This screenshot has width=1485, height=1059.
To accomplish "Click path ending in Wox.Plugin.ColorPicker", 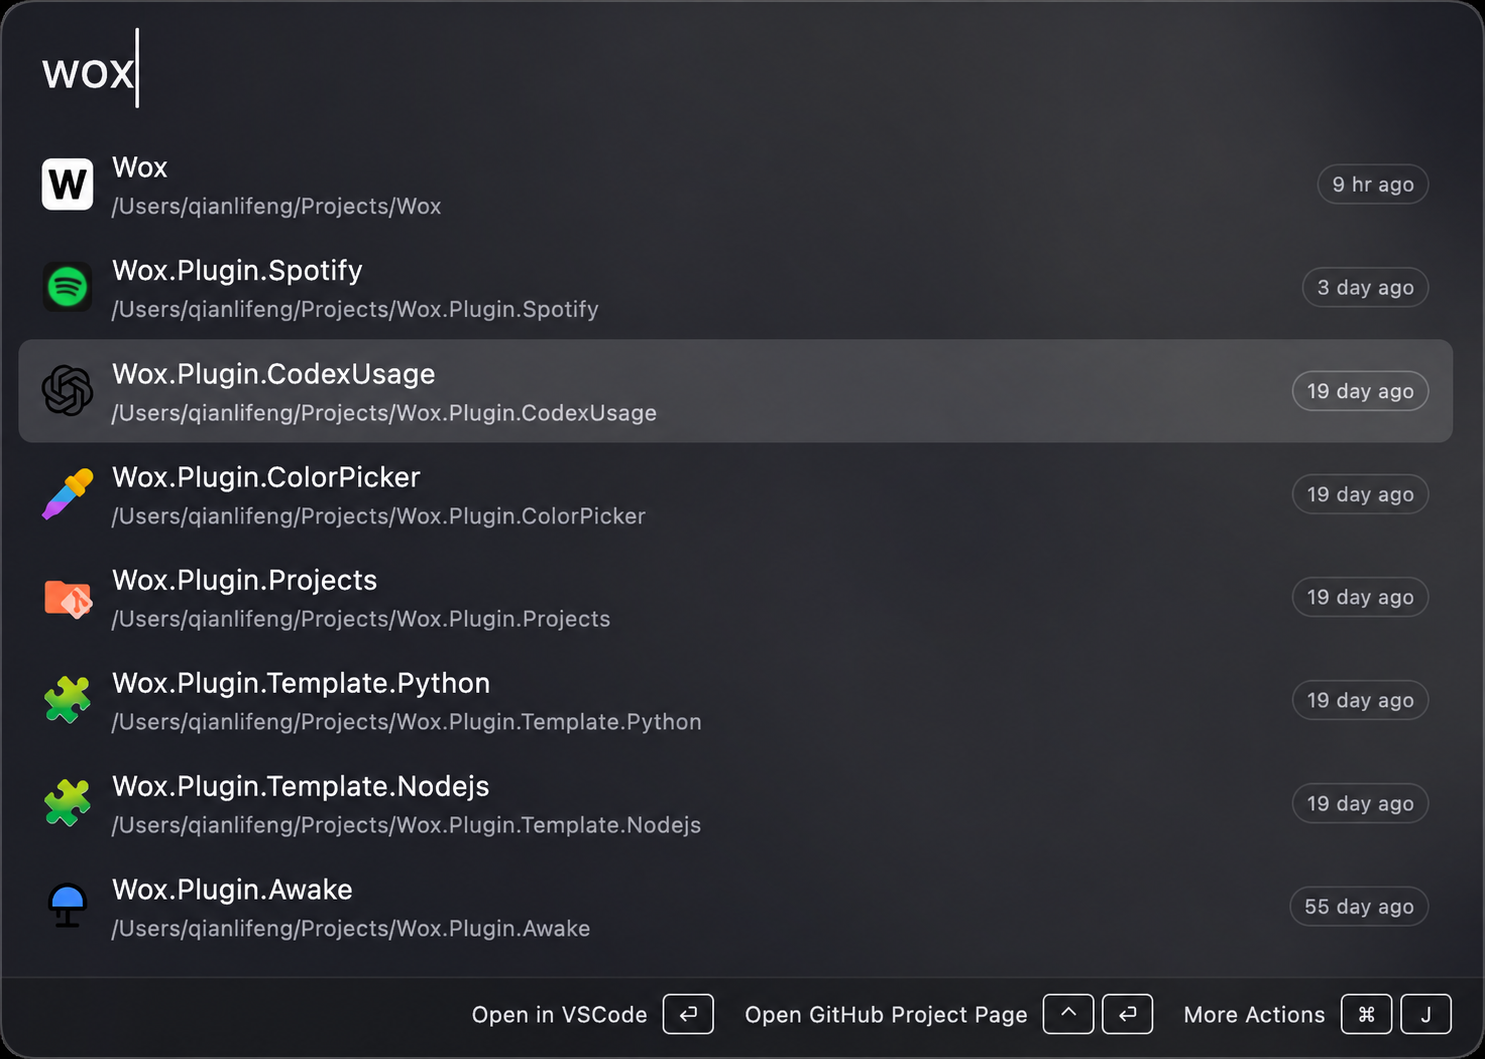I will [x=378, y=516].
